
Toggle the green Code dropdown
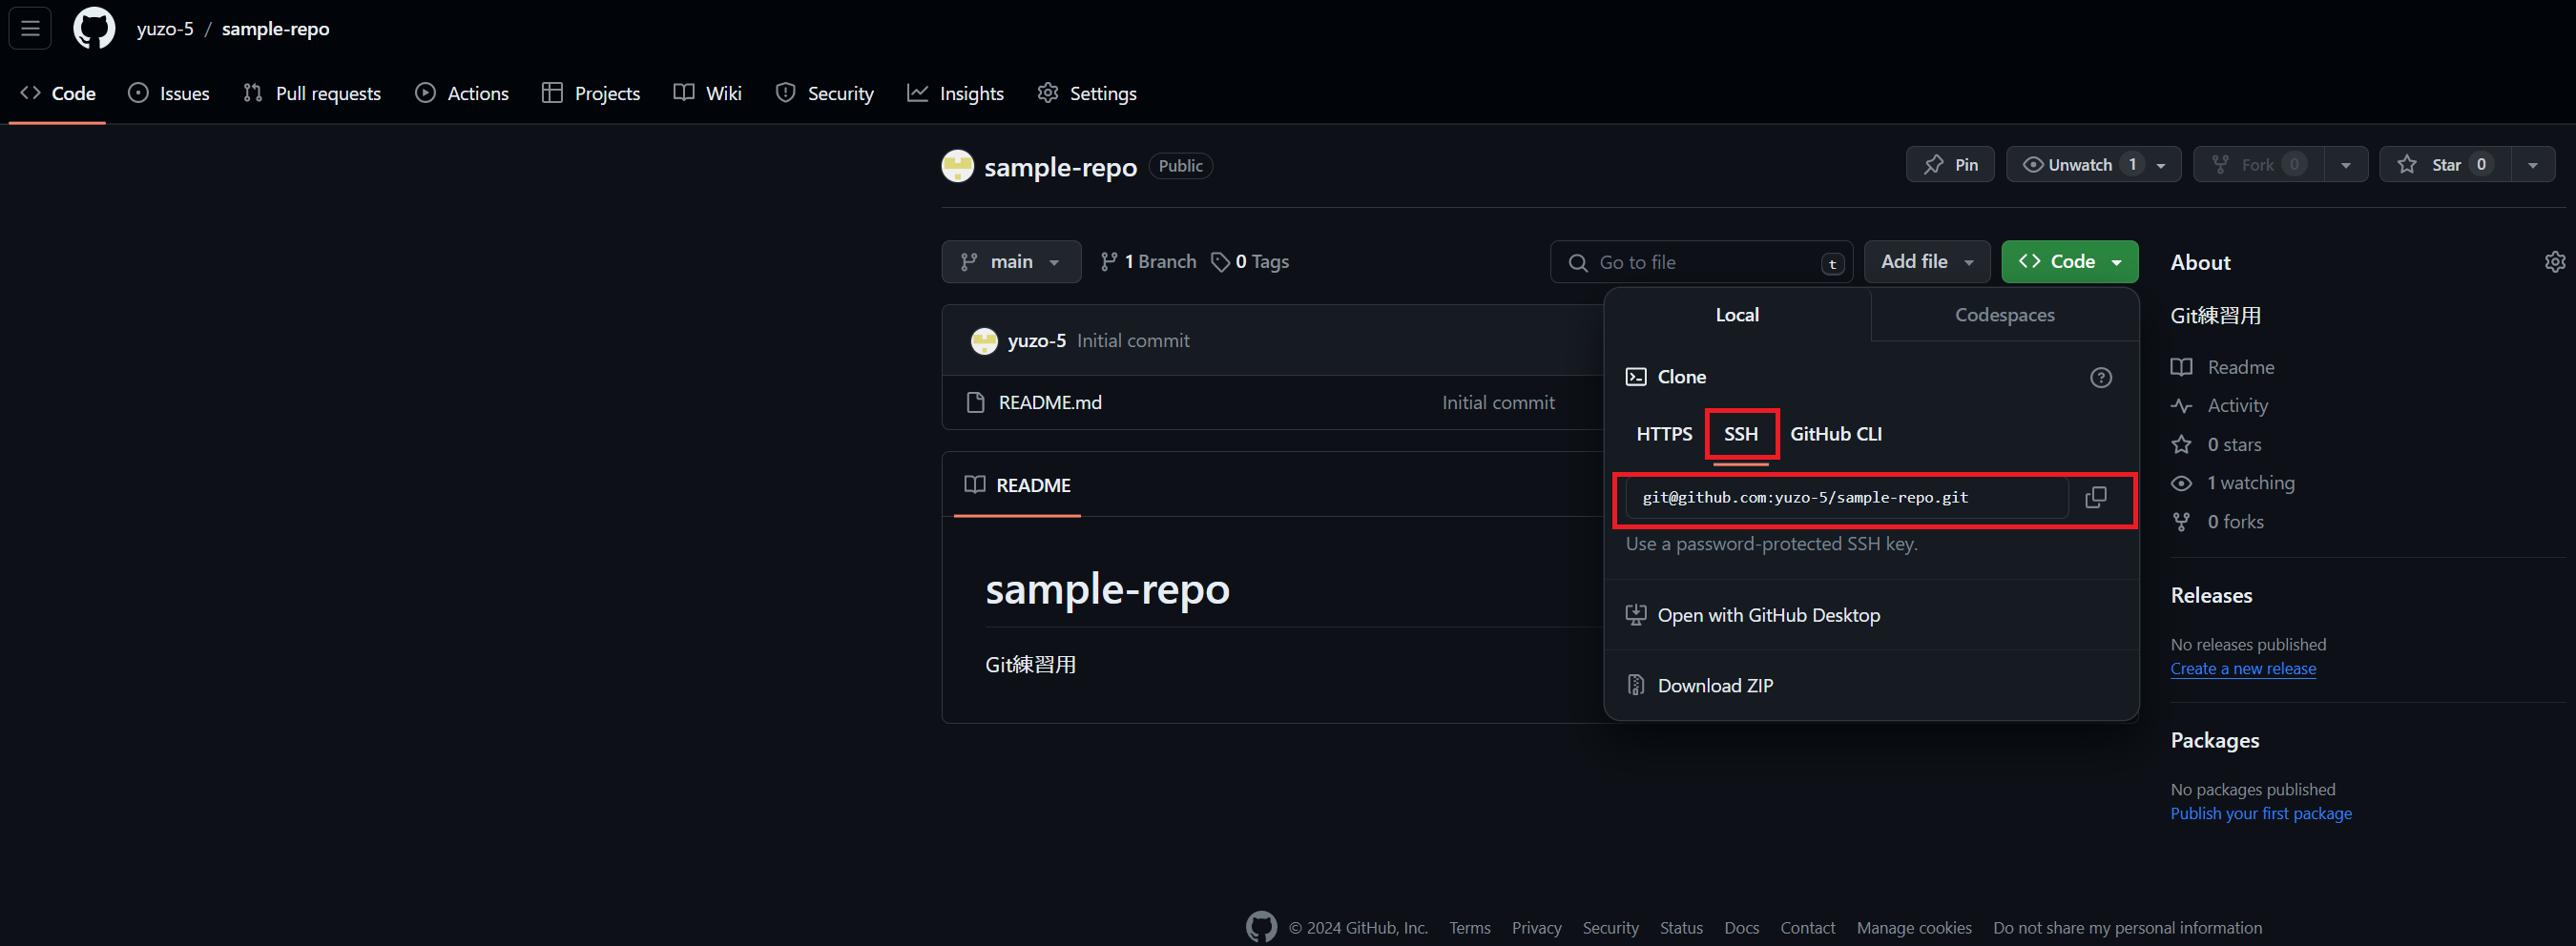[2069, 262]
